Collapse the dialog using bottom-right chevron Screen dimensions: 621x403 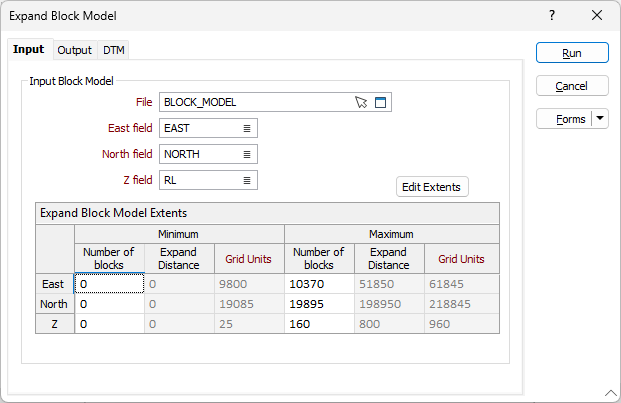click(609, 392)
